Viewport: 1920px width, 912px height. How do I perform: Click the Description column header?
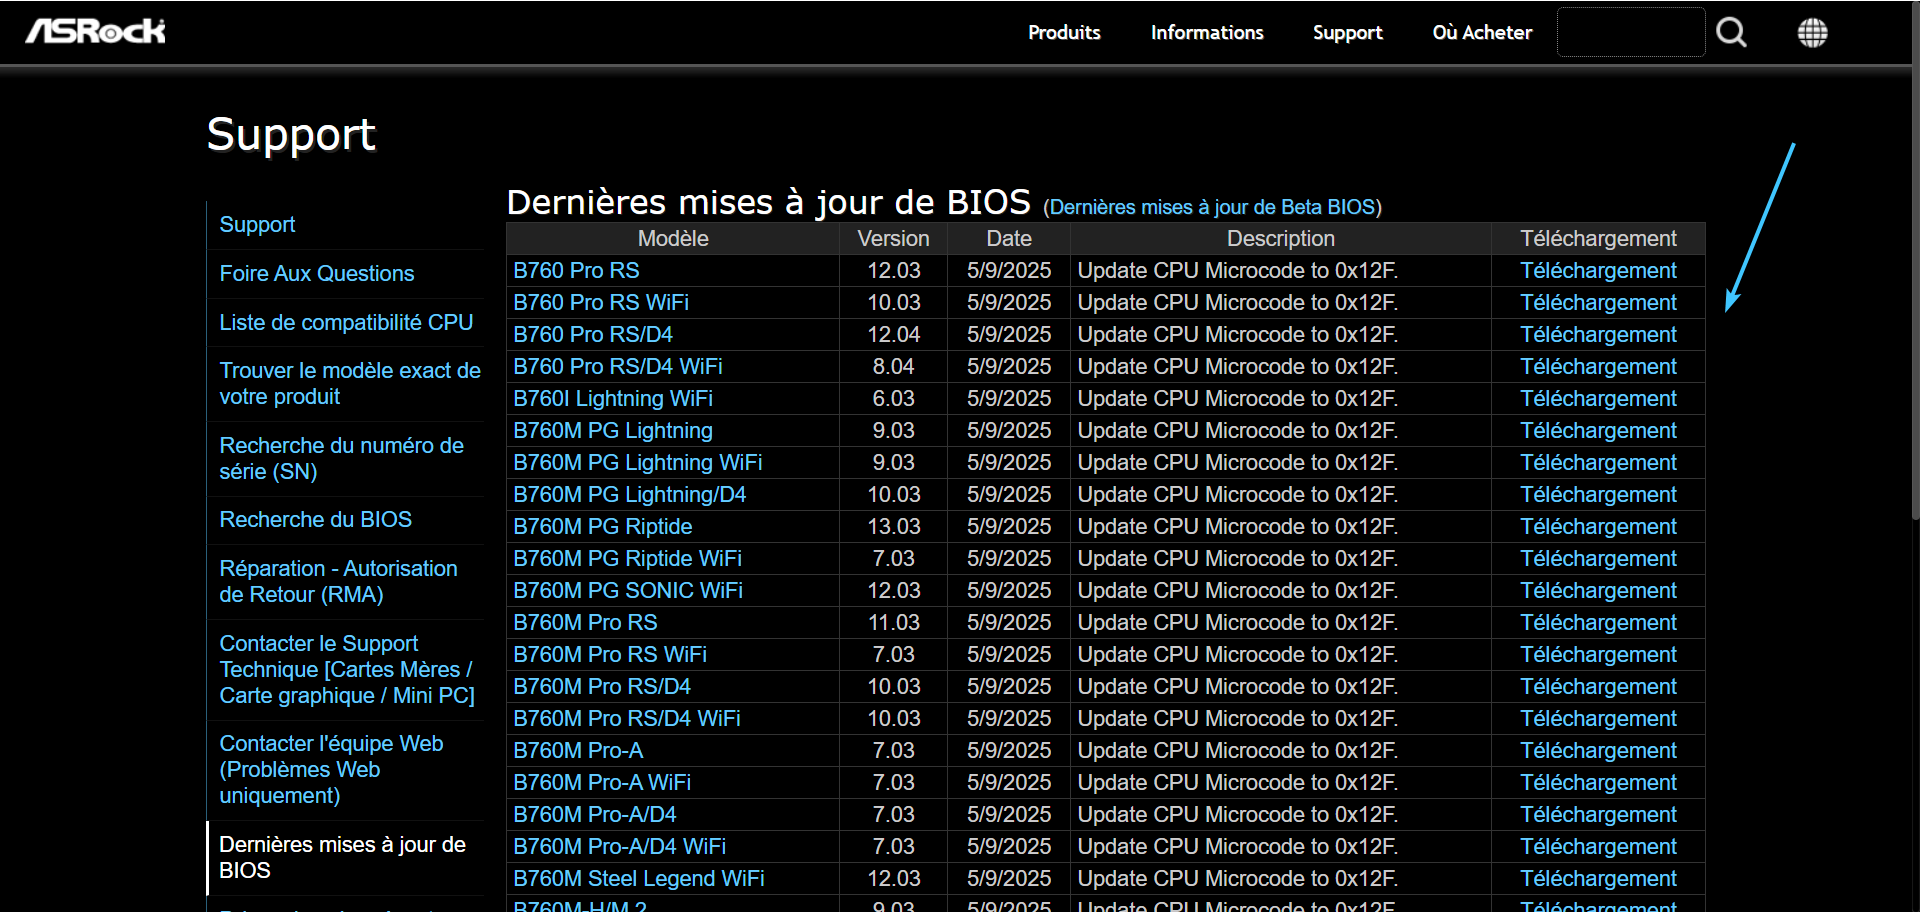[x=1280, y=239]
